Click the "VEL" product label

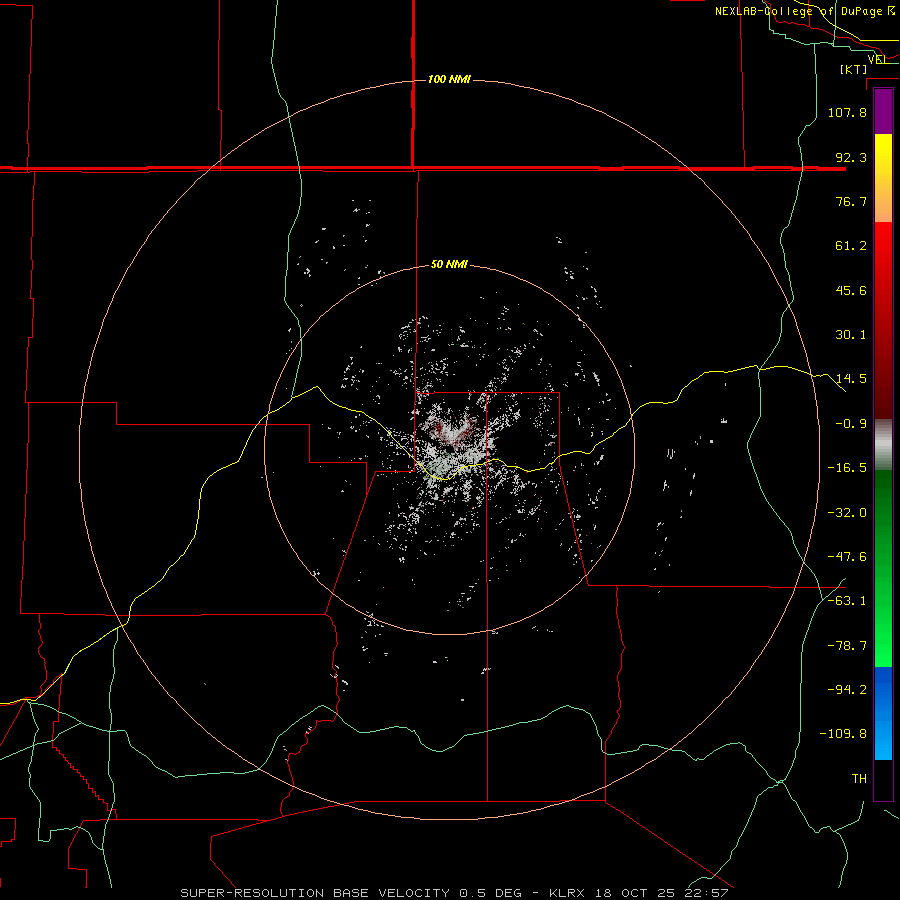click(x=877, y=59)
